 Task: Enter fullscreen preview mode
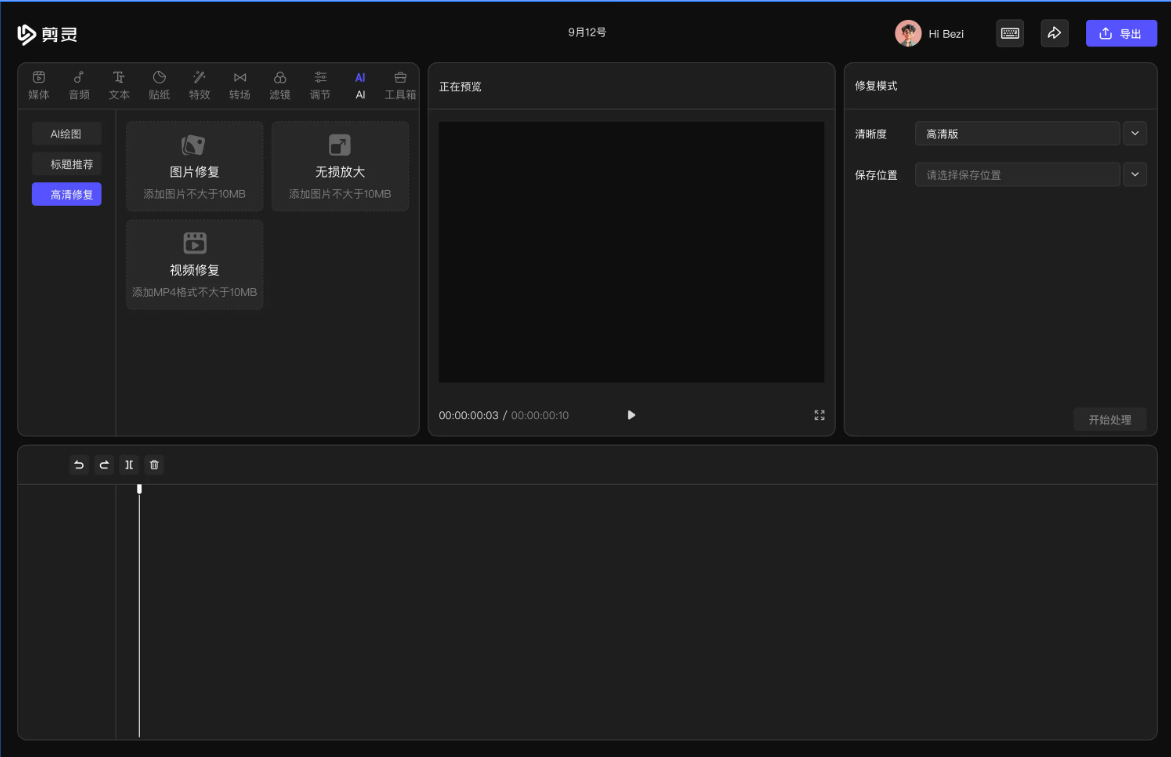click(x=819, y=415)
